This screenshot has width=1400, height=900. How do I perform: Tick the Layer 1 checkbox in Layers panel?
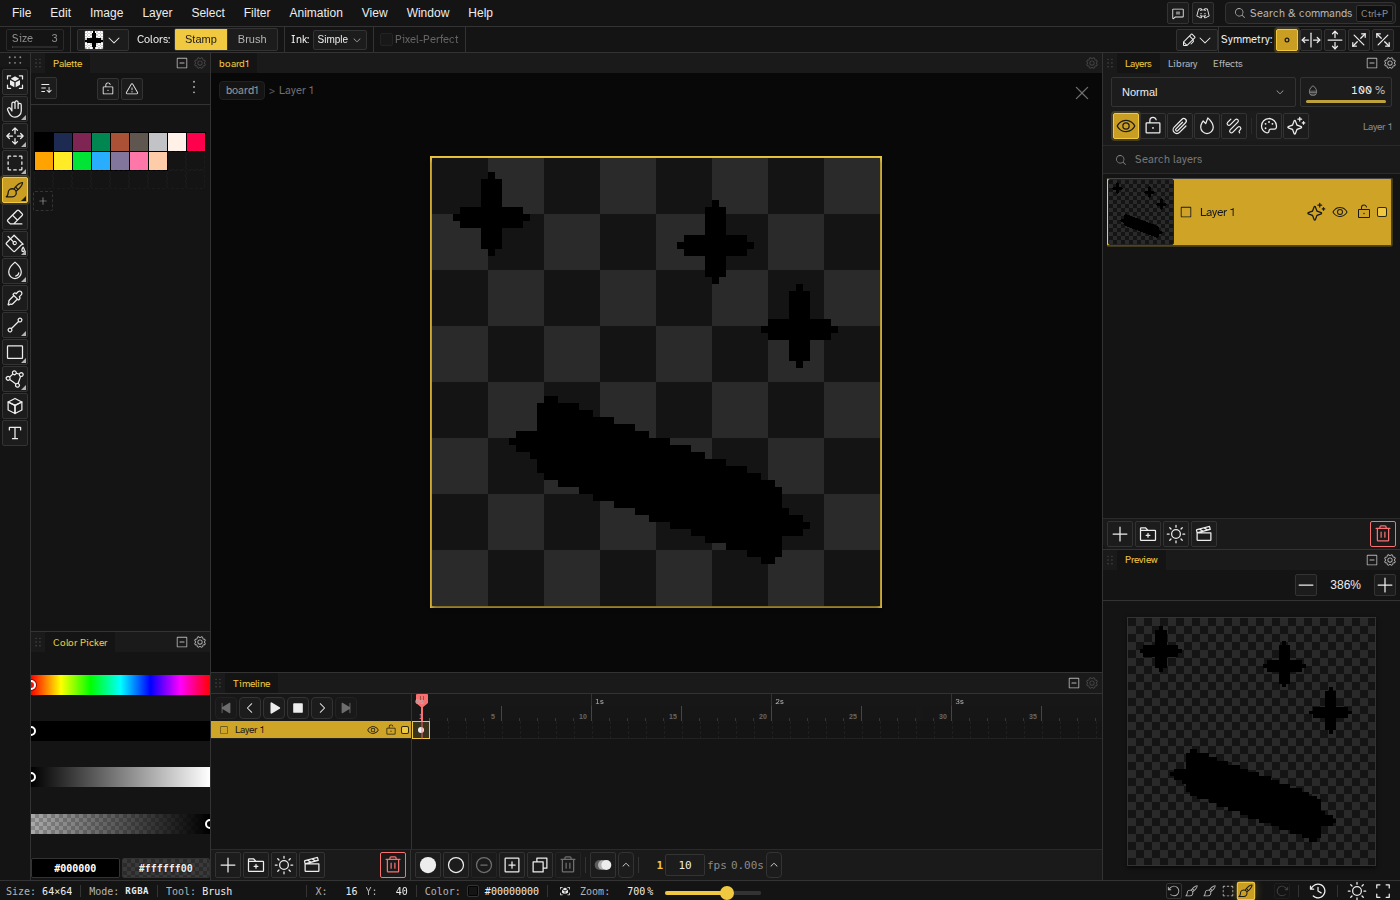coord(1186,212)
